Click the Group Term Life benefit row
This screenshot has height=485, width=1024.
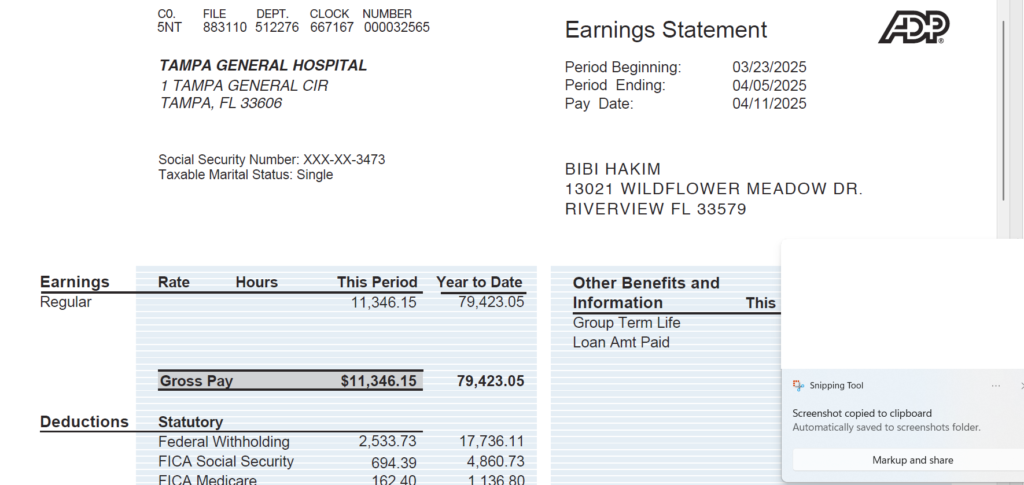coord(626,323)
